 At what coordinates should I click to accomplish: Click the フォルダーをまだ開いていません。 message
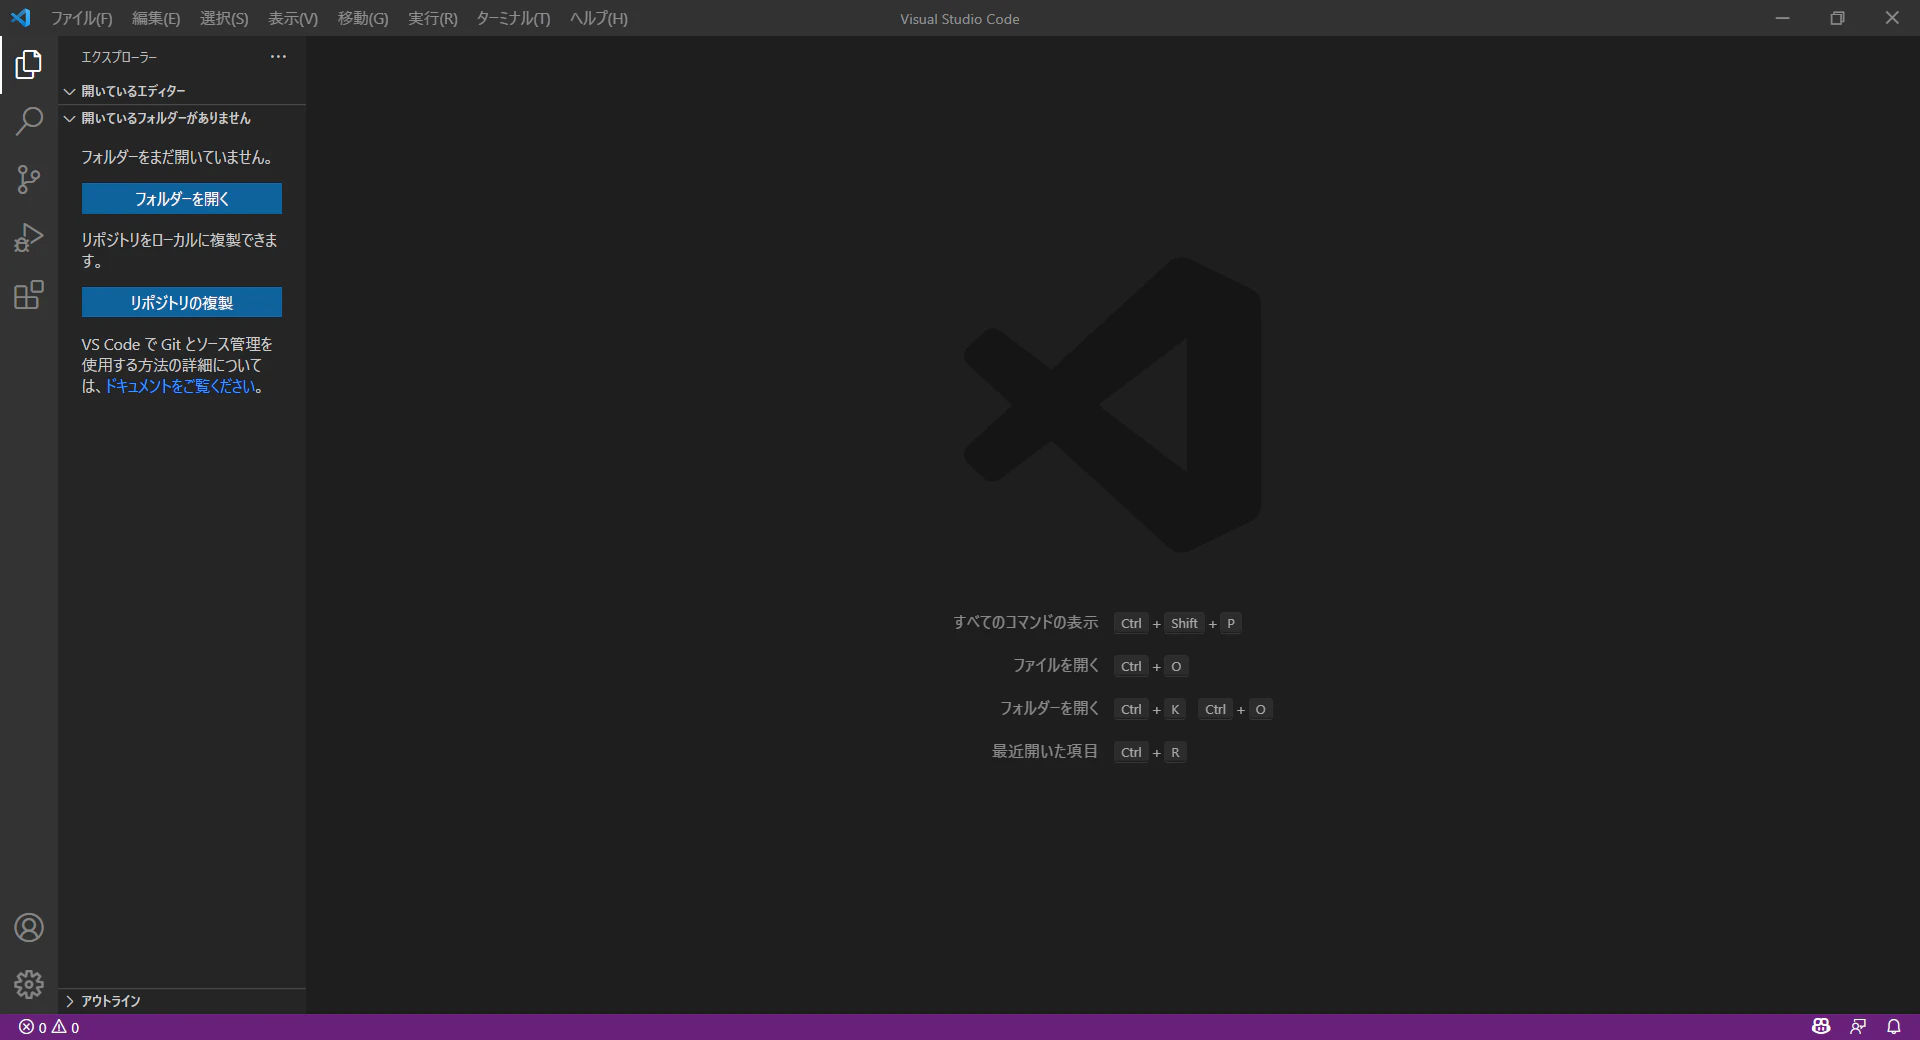[177, 157]
